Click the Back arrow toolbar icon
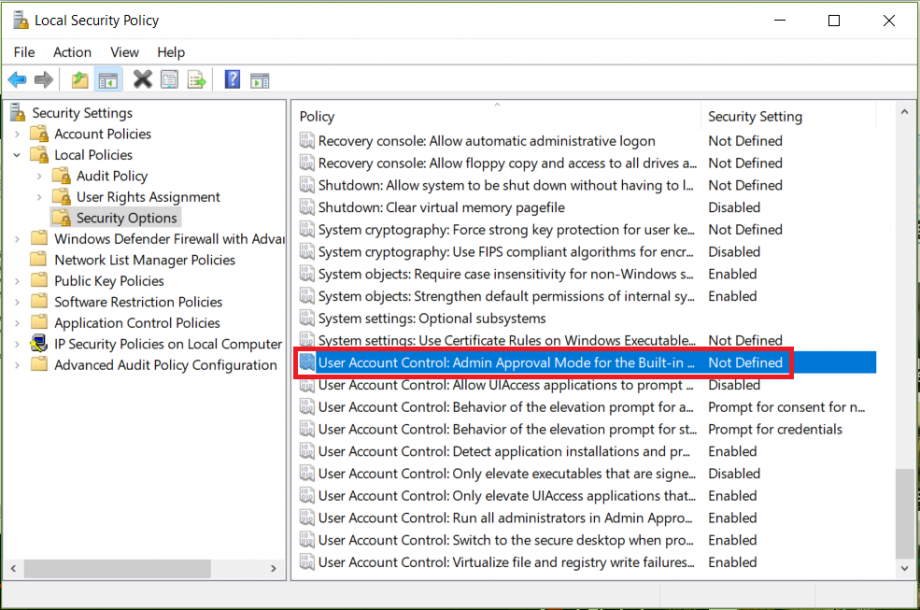The height and width of the screenshot is (610, 920). [x=17, y=80]
